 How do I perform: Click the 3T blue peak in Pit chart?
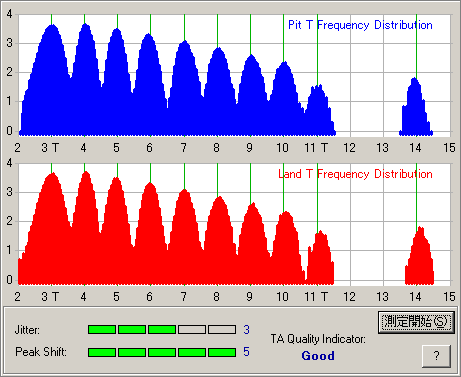[x=52, y=80]
